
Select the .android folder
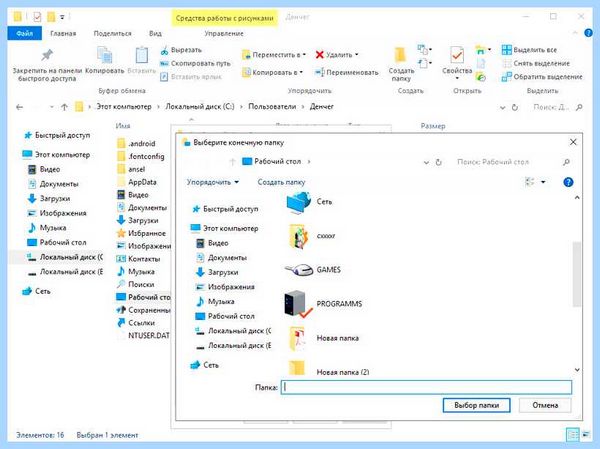click(137, 144)
